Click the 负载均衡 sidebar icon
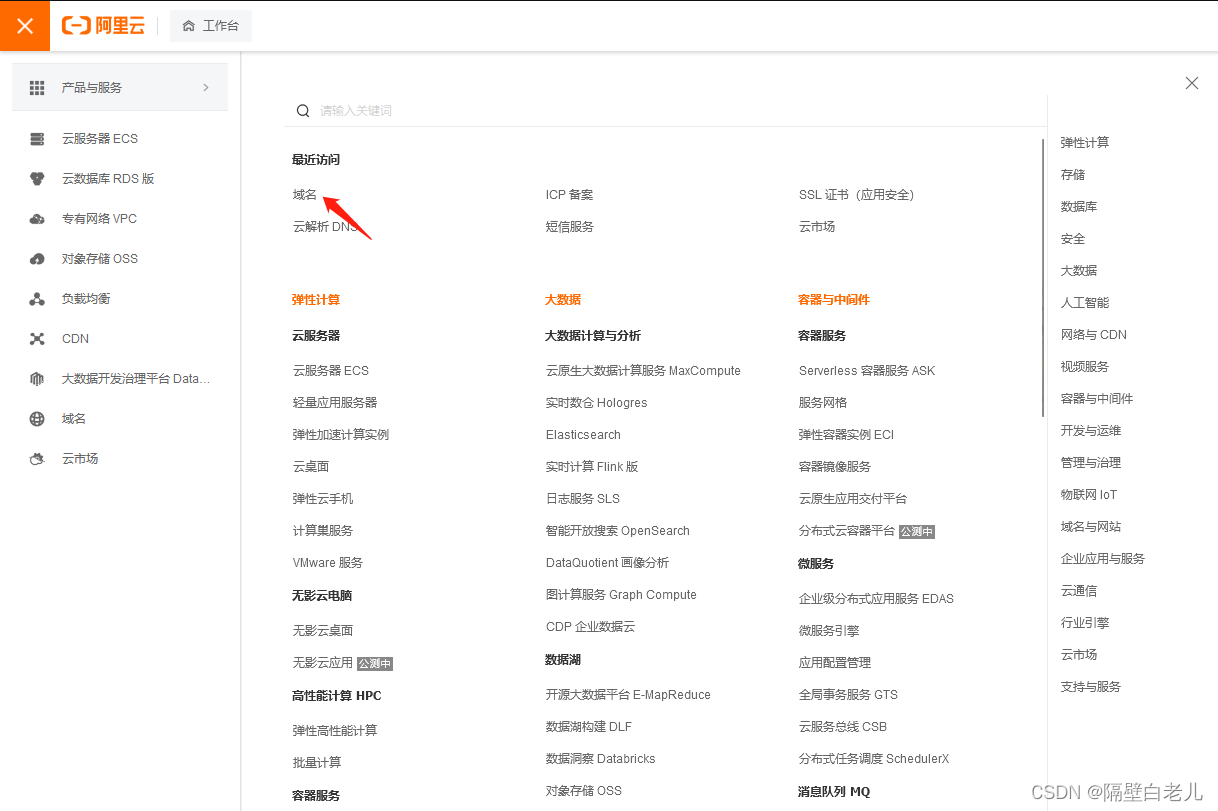The image size is (1218, 811). click(37, 299)
